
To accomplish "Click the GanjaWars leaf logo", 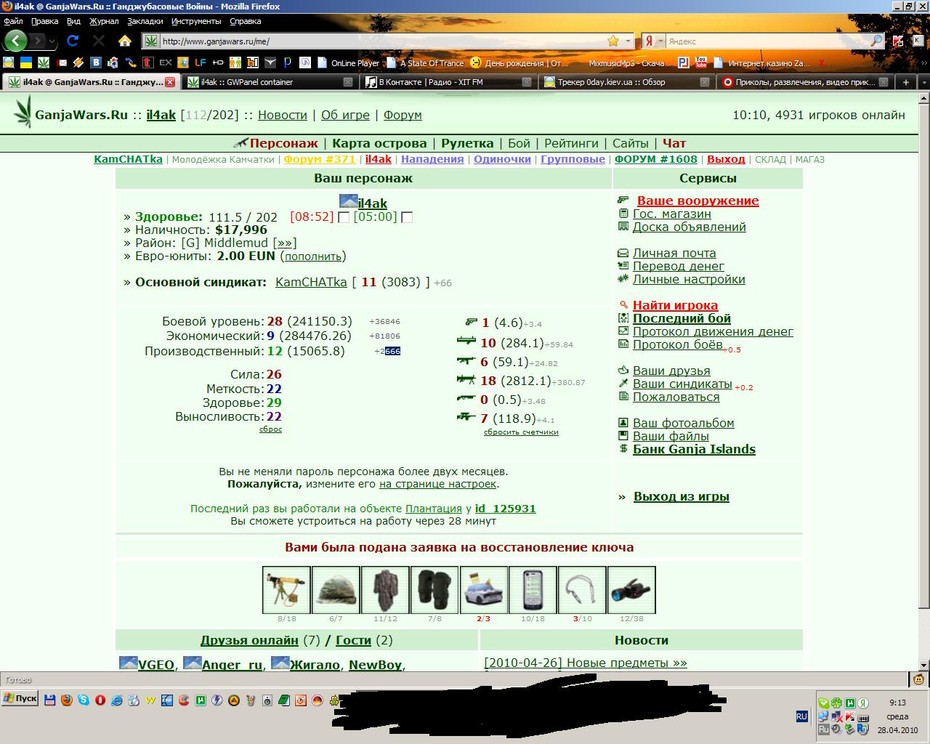I will click(23, 112).
